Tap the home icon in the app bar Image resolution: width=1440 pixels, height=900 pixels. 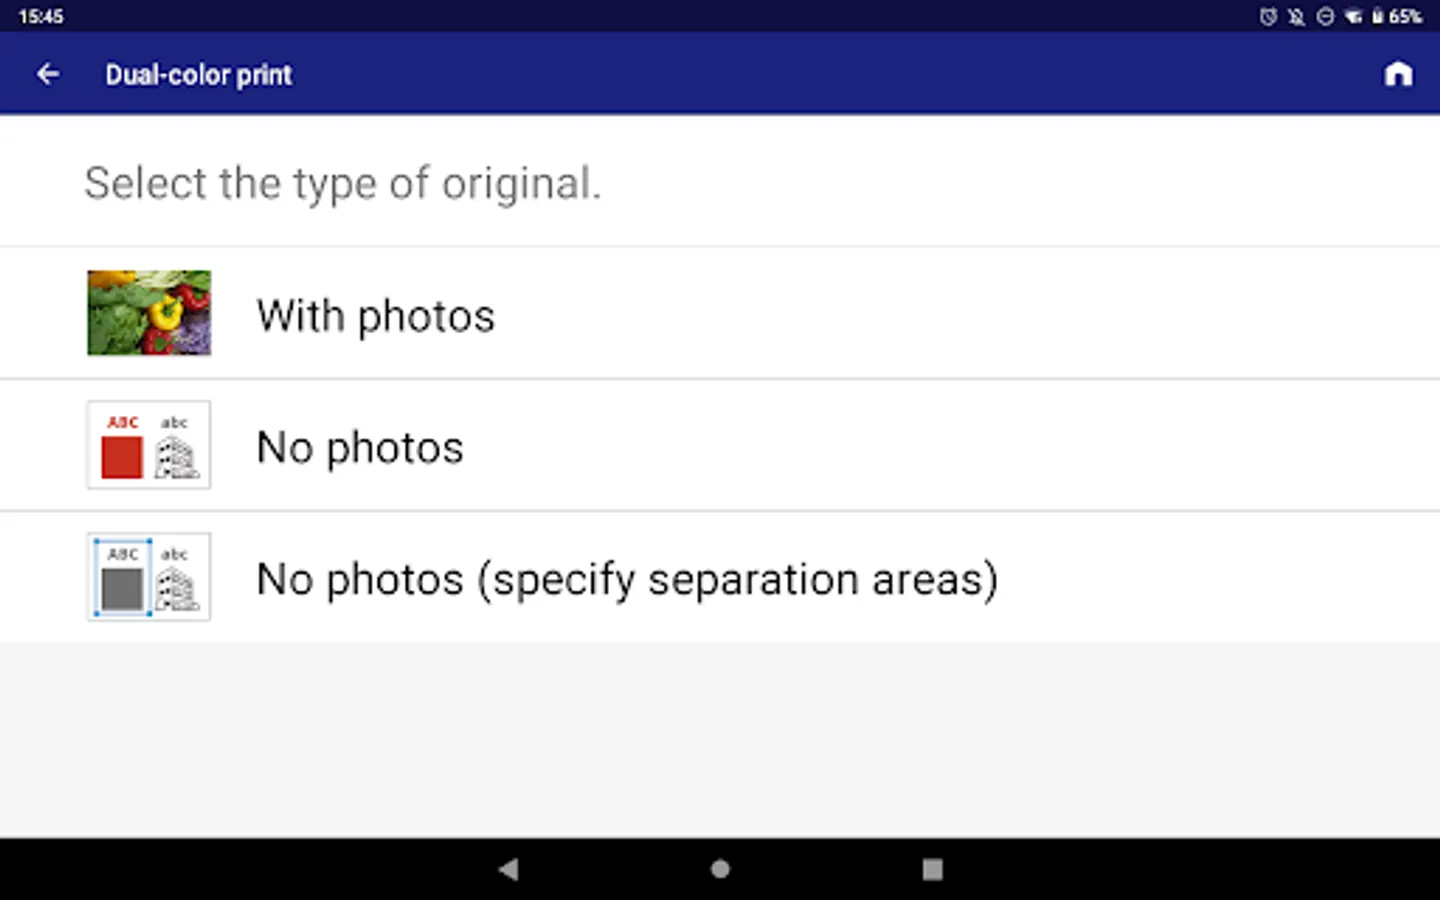click(x=1398, y=74)
